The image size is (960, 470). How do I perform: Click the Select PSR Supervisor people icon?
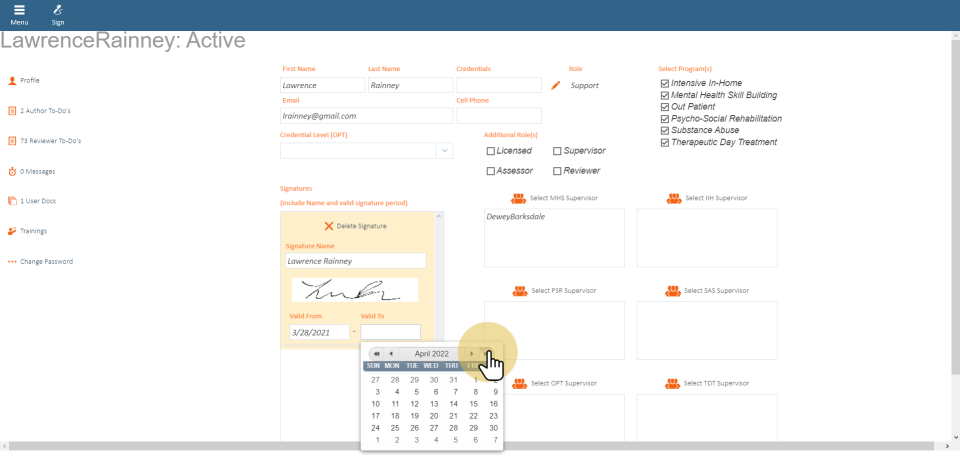(520, 291)
